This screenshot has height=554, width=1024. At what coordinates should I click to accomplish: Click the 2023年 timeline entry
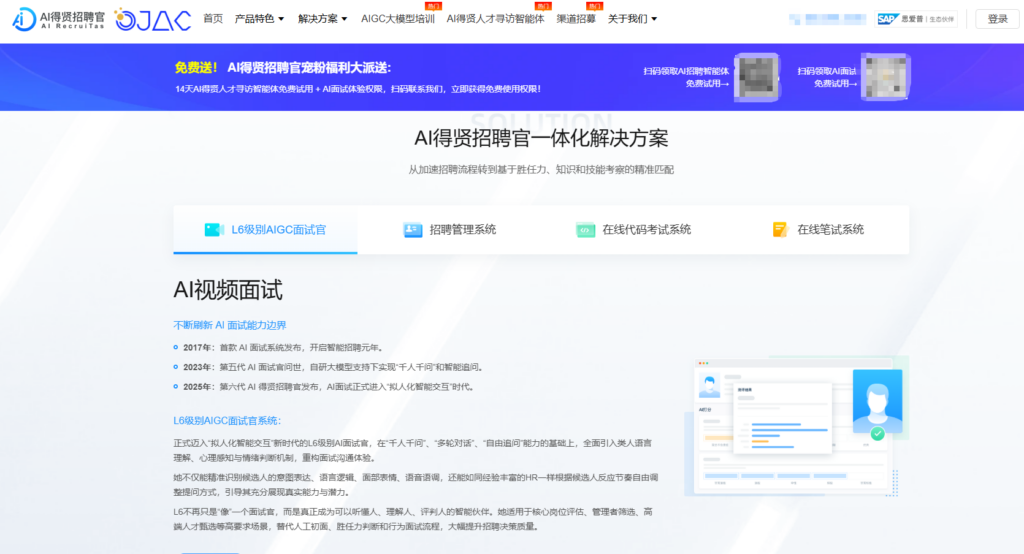(x=330, y=367)
